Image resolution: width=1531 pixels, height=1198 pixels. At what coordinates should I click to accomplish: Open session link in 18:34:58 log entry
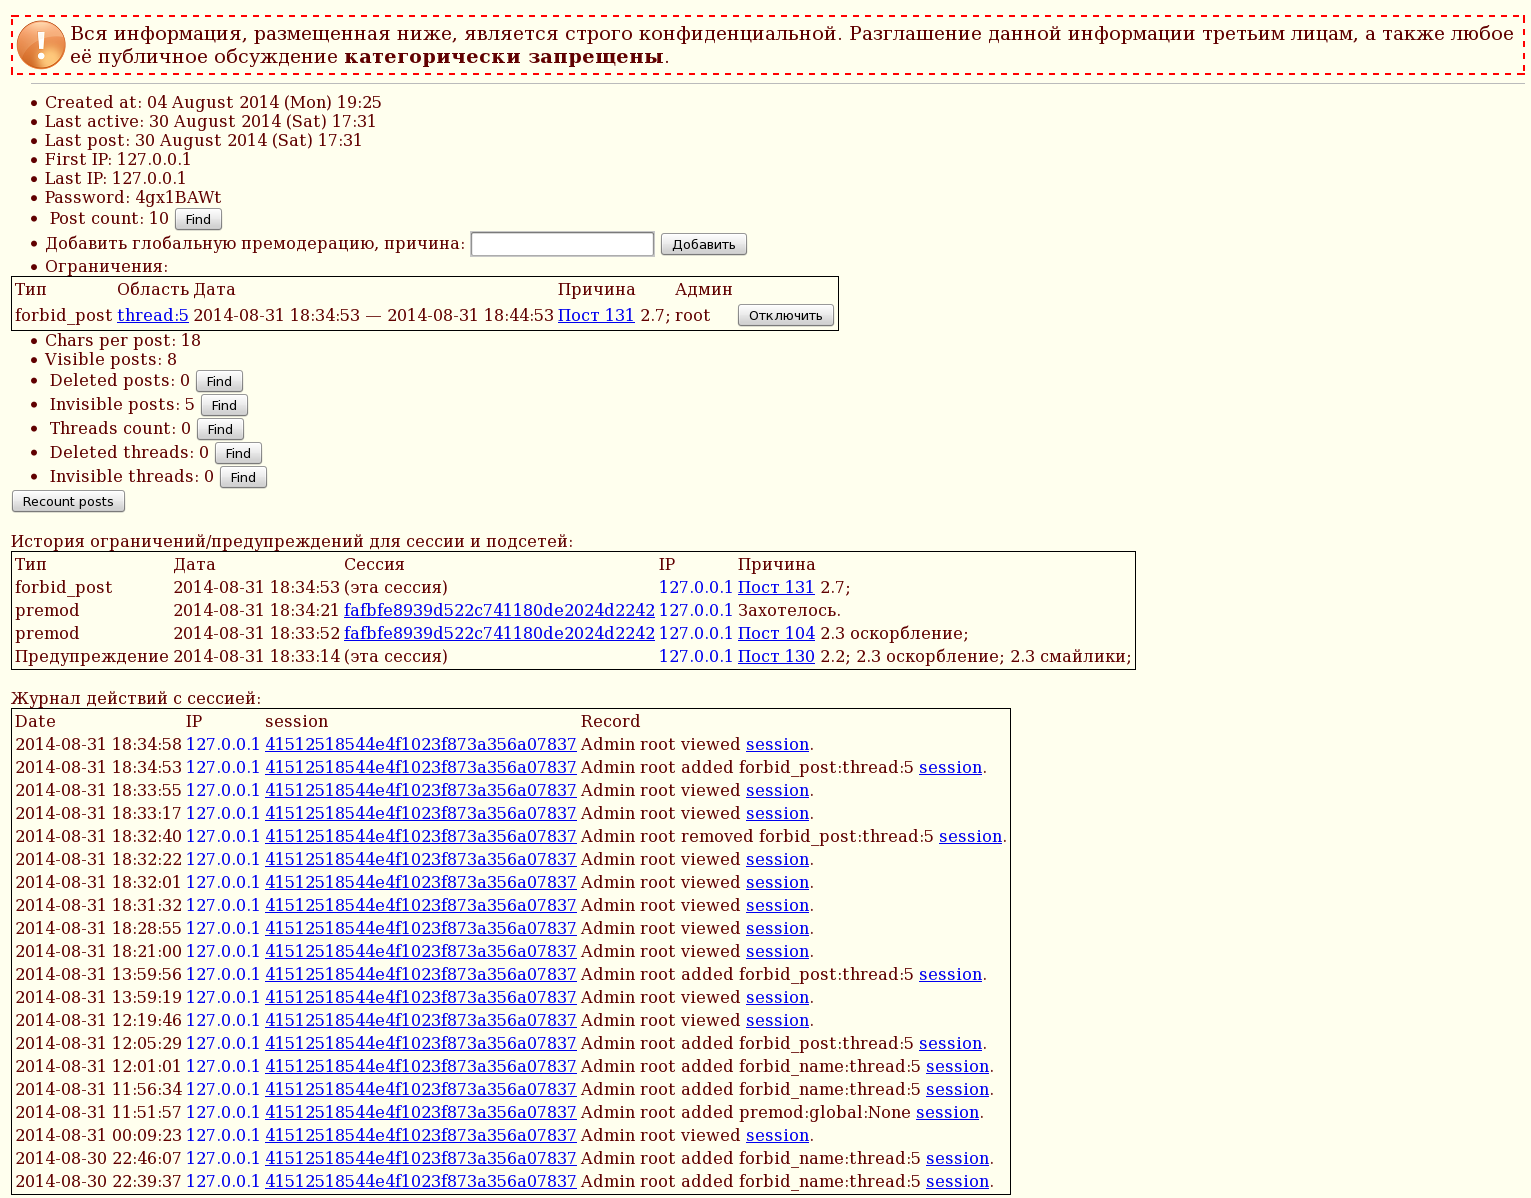[x=777, y=744]
